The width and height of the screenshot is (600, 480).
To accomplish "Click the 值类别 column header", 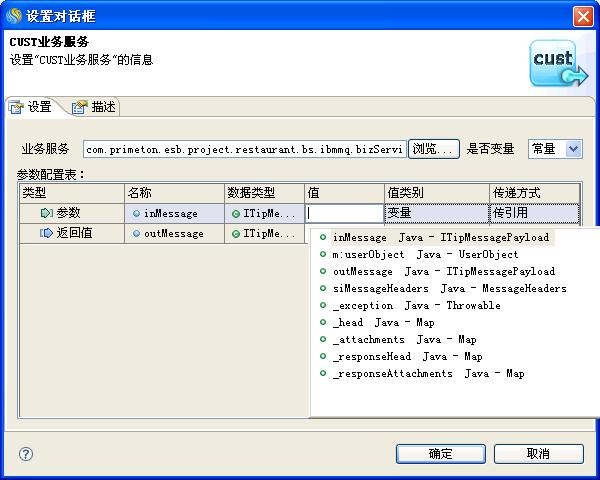I will [437, 193].
